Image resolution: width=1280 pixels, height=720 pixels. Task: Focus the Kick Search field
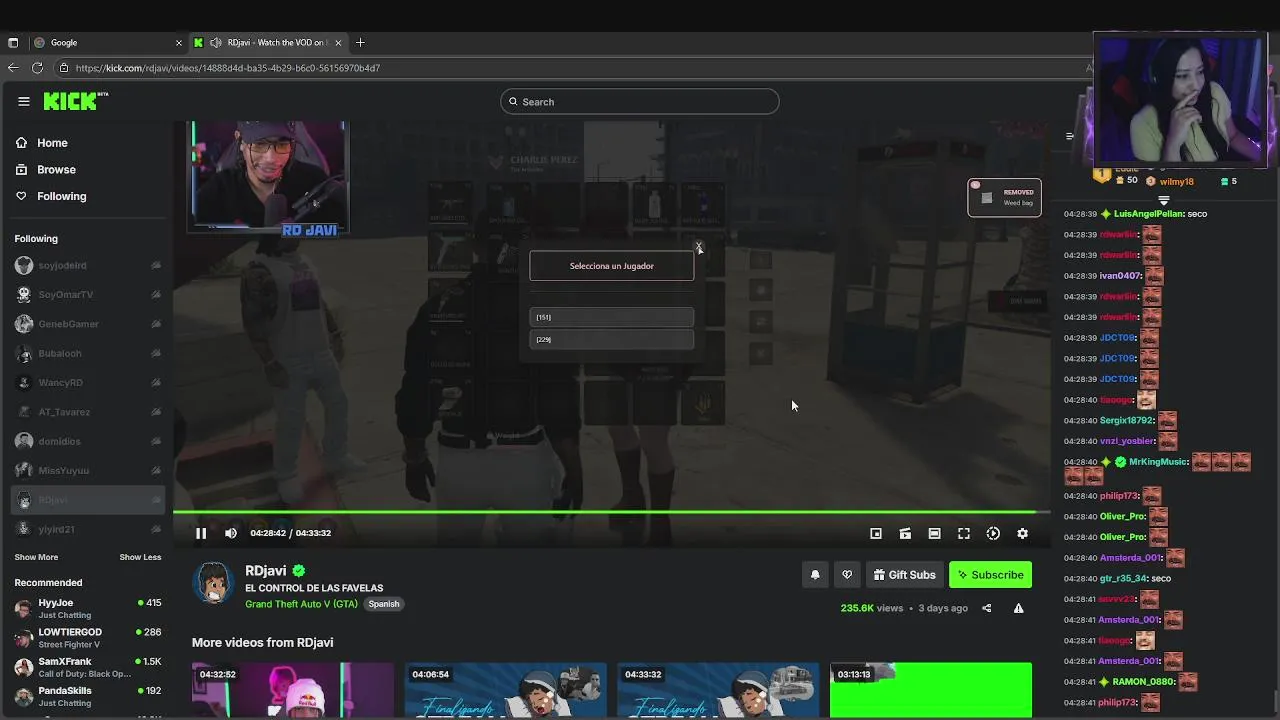(x=640, y=101)
